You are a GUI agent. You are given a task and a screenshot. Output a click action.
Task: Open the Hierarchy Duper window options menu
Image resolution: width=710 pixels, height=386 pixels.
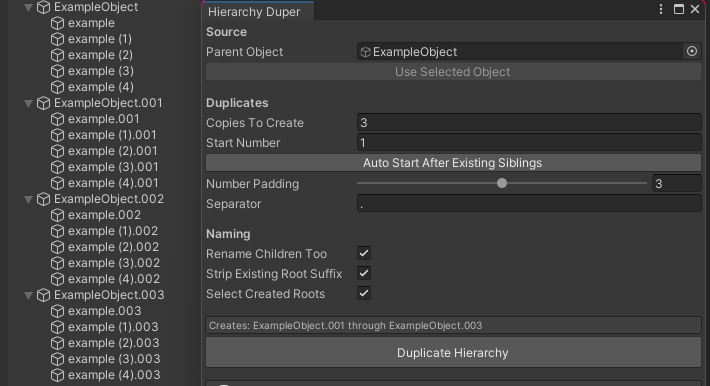click(x=661, y=9)
